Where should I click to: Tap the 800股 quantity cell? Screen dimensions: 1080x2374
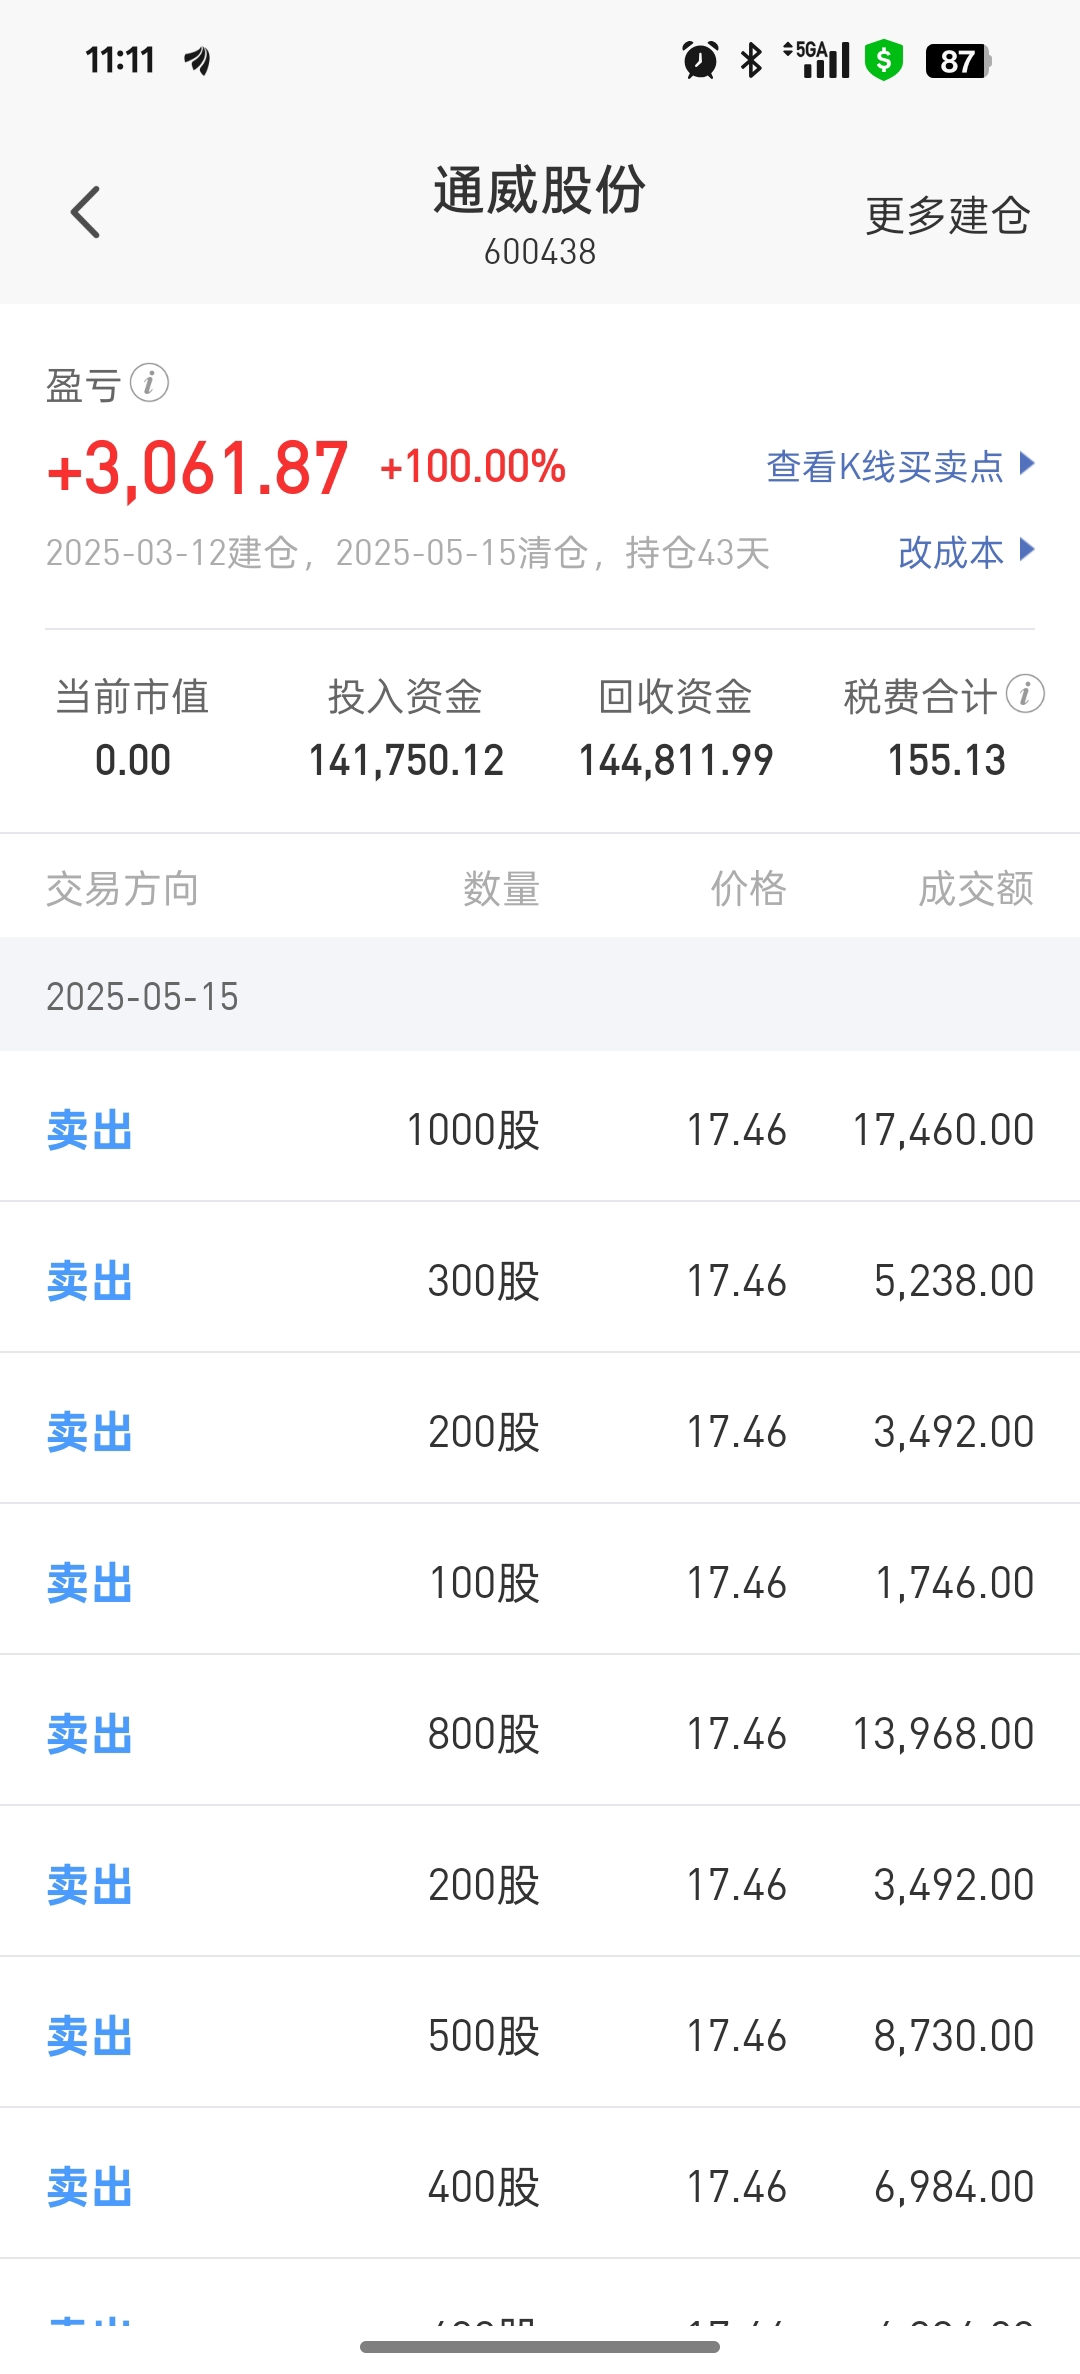(x=484, y=1734)
